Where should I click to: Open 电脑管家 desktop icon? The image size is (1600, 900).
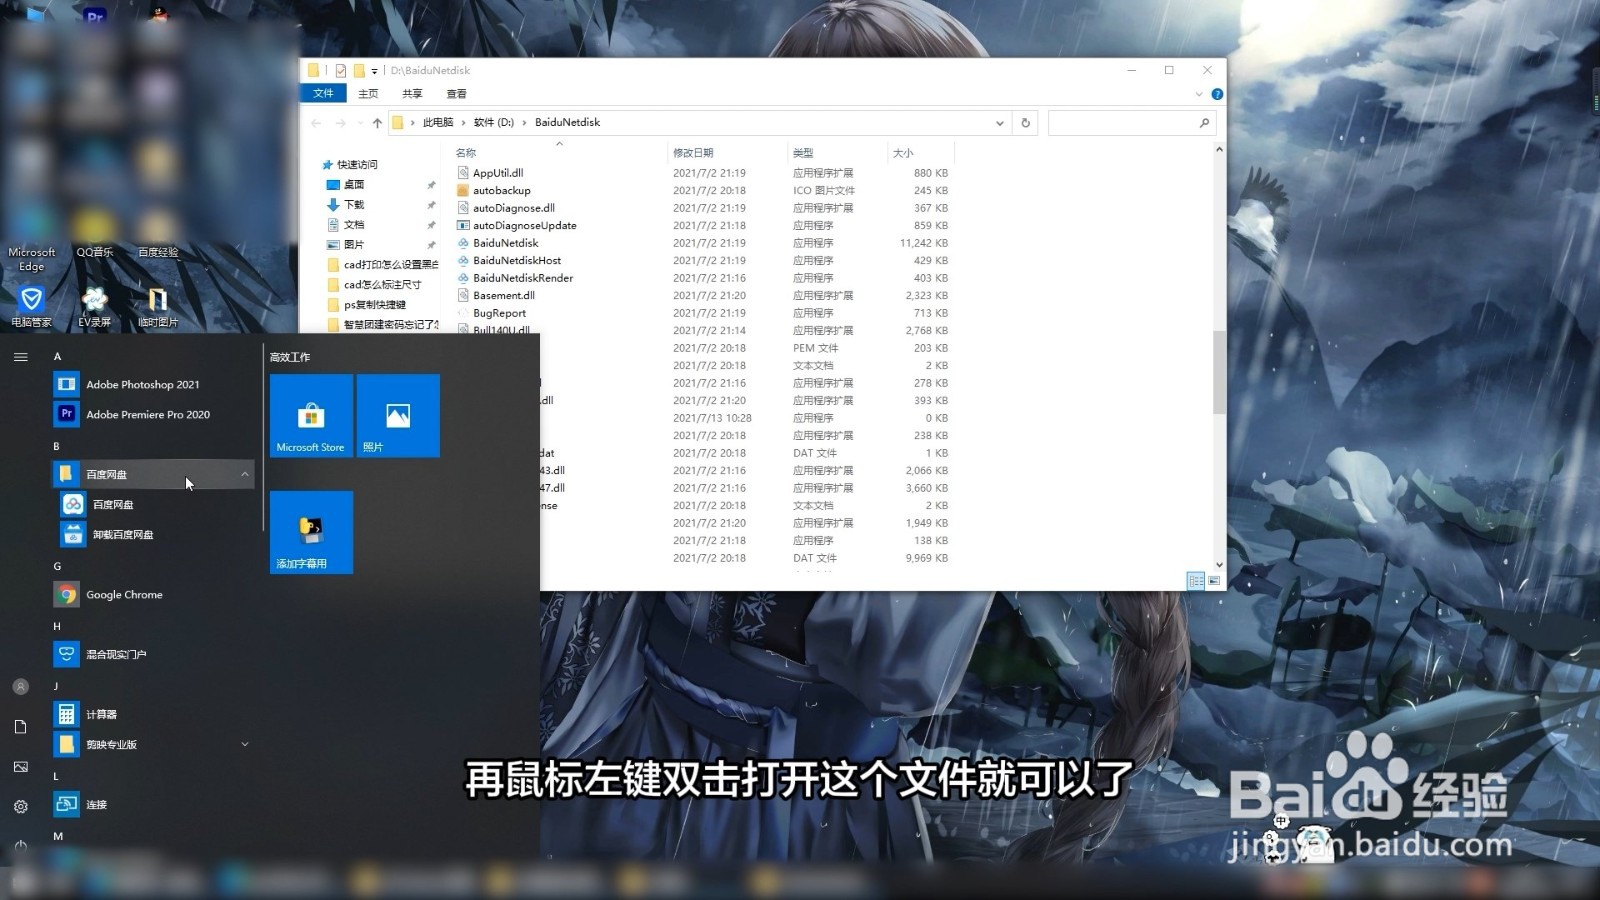31,306
